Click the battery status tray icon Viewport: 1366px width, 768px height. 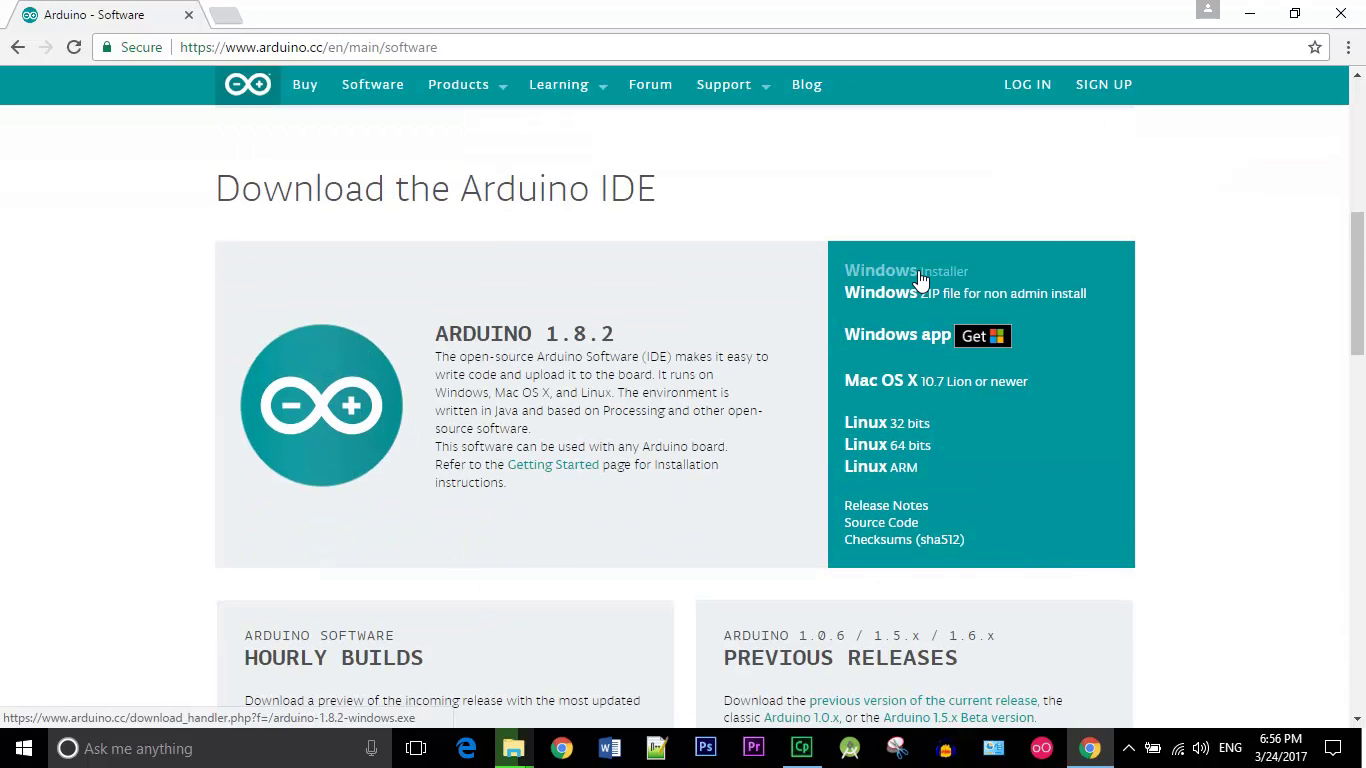pos(1153,748)
